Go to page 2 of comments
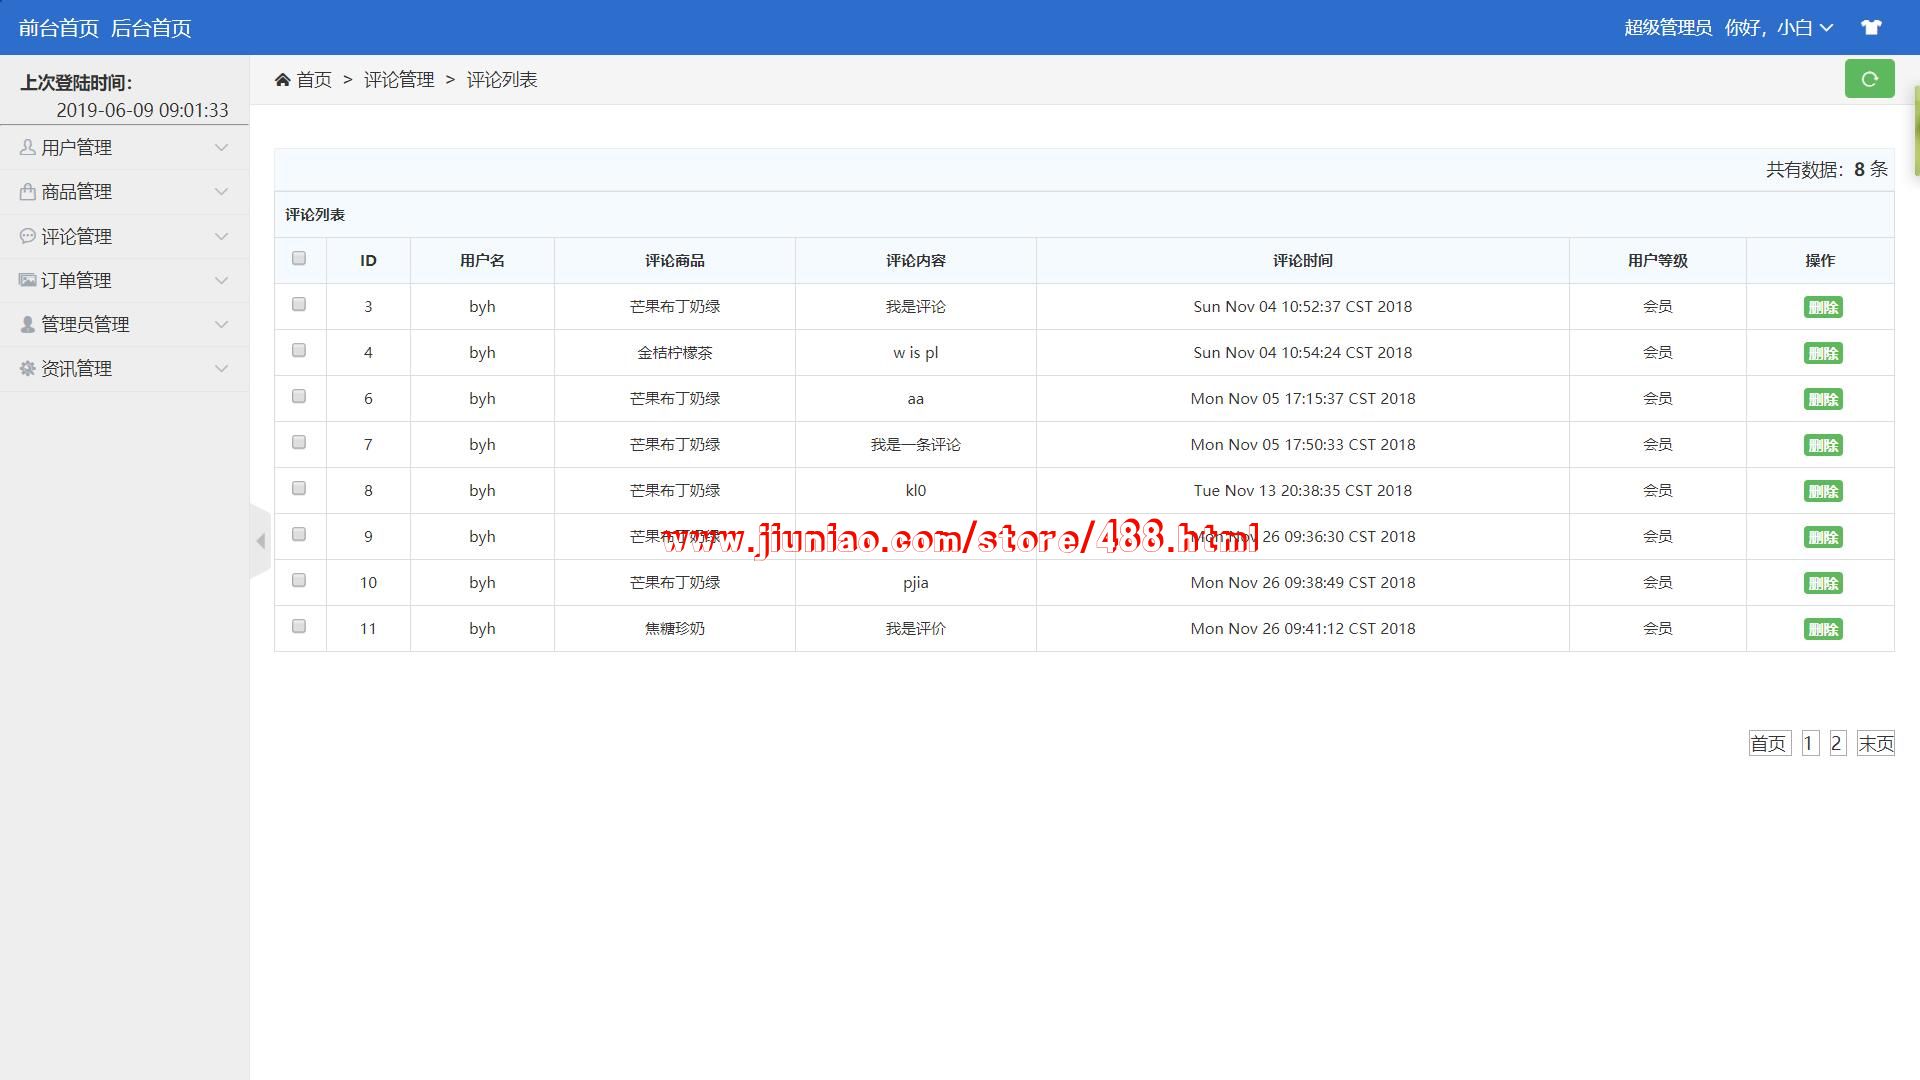 (x=1836, y=744)
